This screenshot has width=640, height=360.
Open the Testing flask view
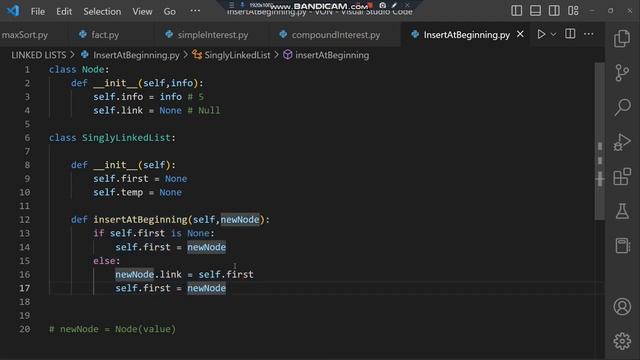(x=622, y=211)
